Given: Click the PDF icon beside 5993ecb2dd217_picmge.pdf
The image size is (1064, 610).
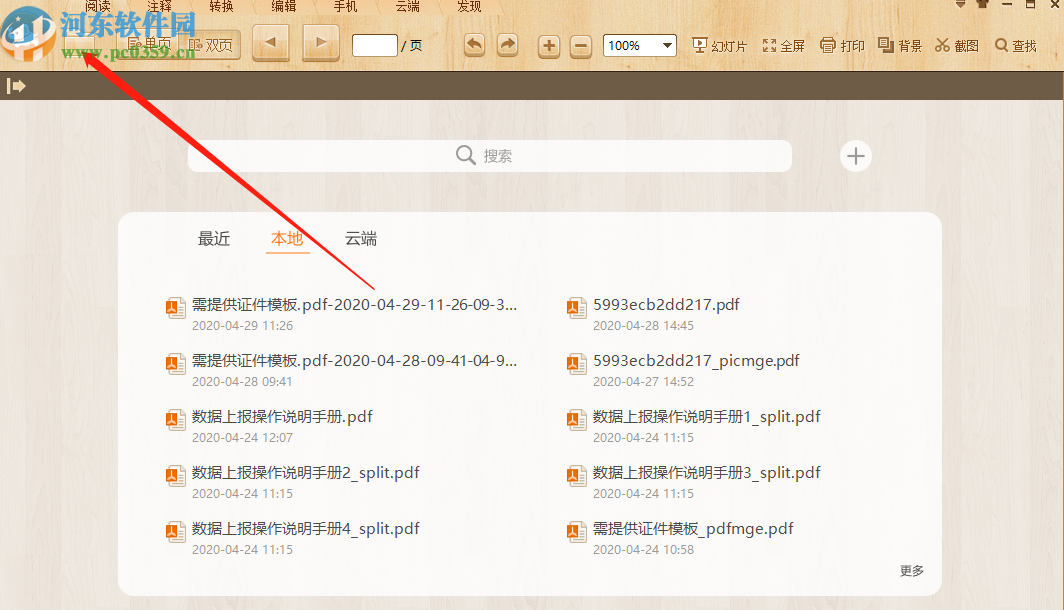Looking at the screenshot, I should point(577,364).
